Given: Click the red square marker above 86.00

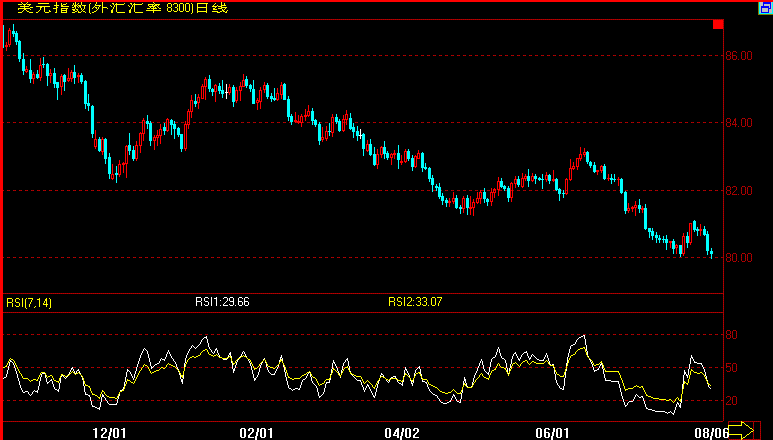Looking at the screenshot, I should [x=718, y=24].
